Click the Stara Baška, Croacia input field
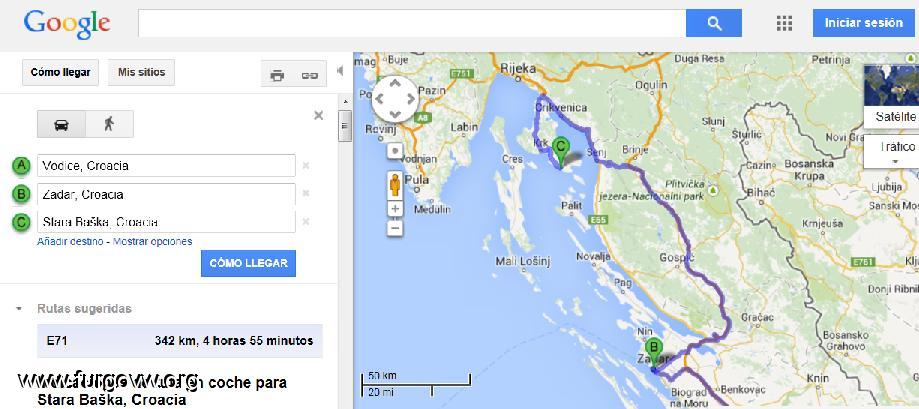 166,222
